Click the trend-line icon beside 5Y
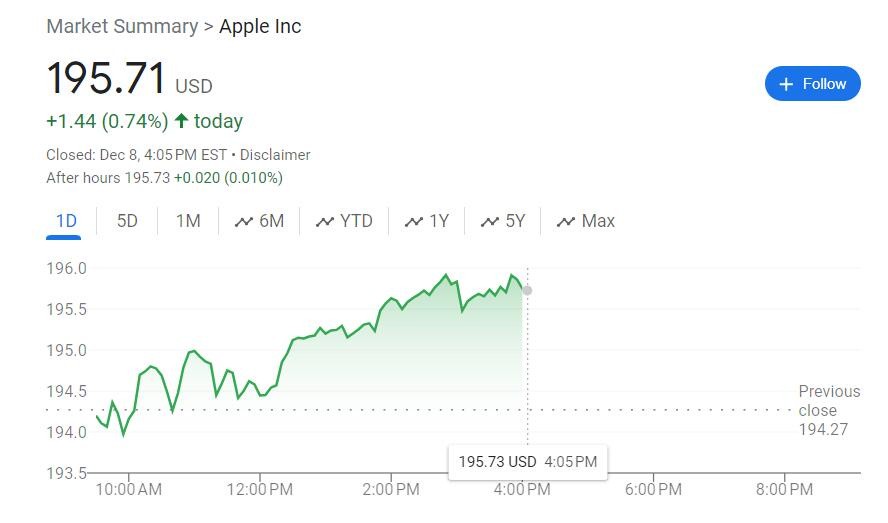 point(489,222)
